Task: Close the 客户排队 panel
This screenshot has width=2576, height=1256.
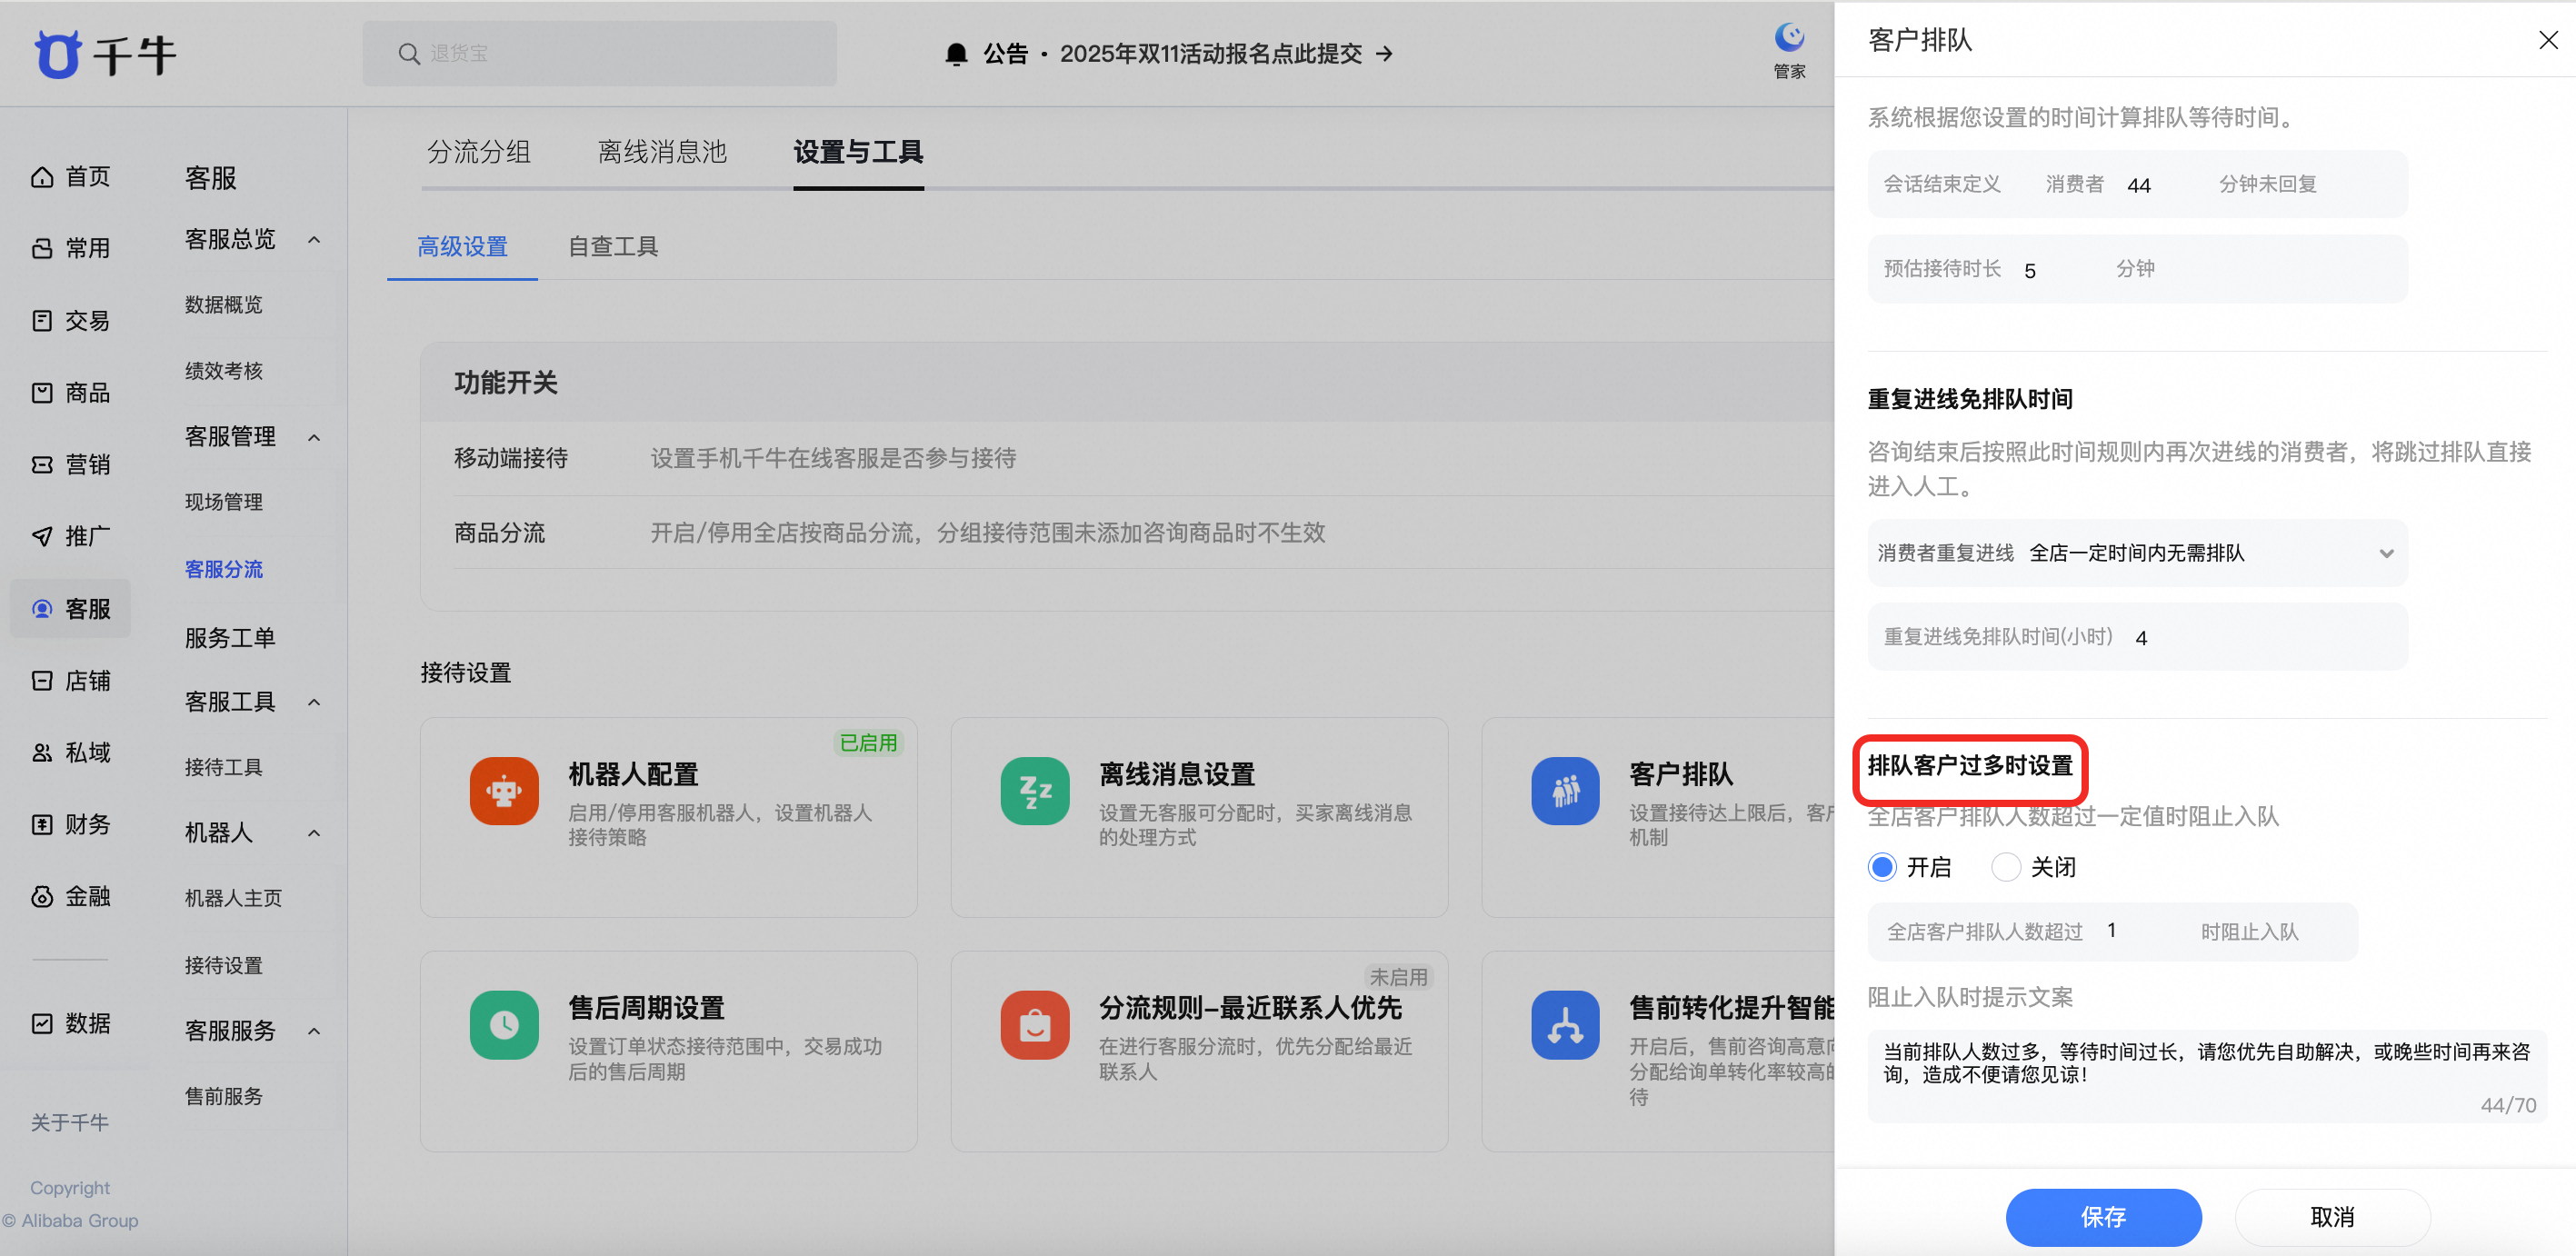Action: point(2548,40)
